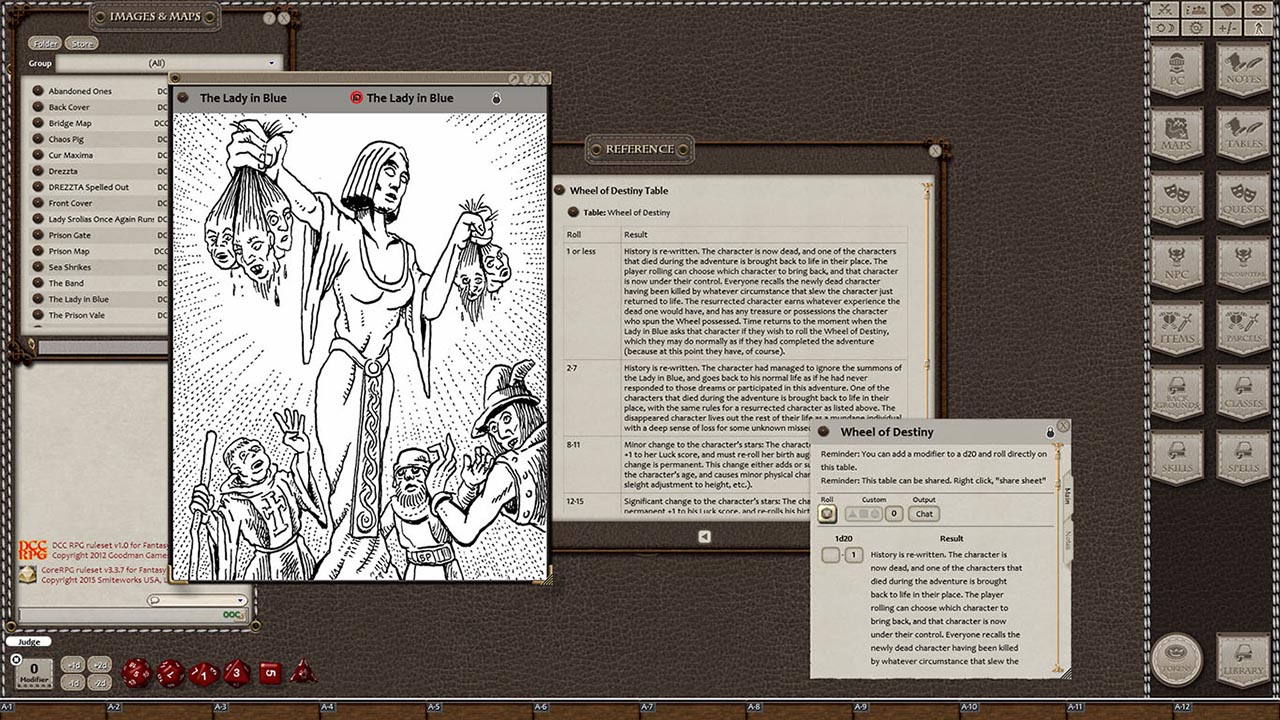Click the Folder button in Images & Maps
Screen dimensions: 1280x720
coord(45,44)
